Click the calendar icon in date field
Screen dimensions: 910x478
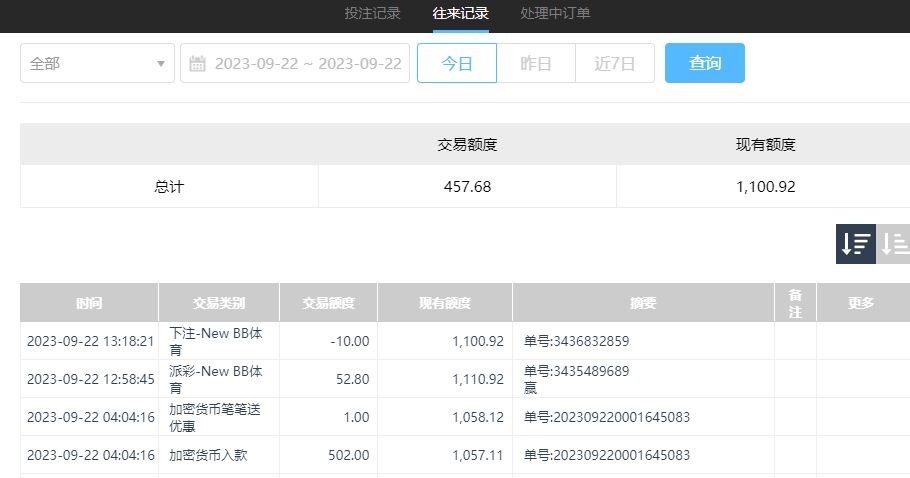[197, 64]
